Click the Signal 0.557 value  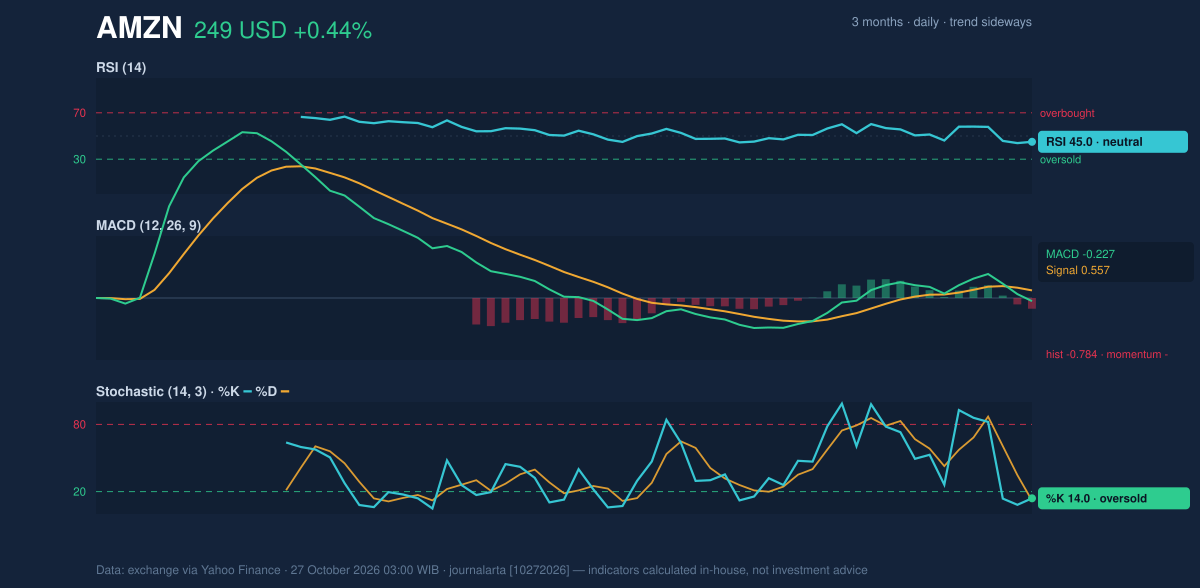1078,270
